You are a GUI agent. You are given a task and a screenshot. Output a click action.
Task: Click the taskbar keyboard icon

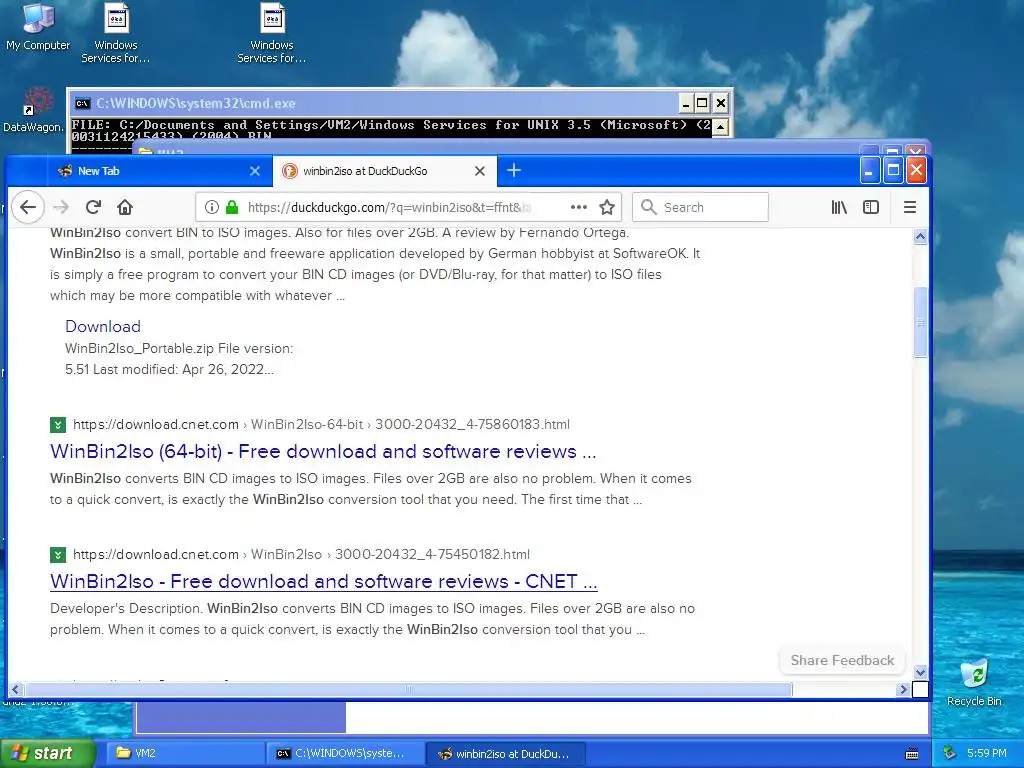point(912,754)
